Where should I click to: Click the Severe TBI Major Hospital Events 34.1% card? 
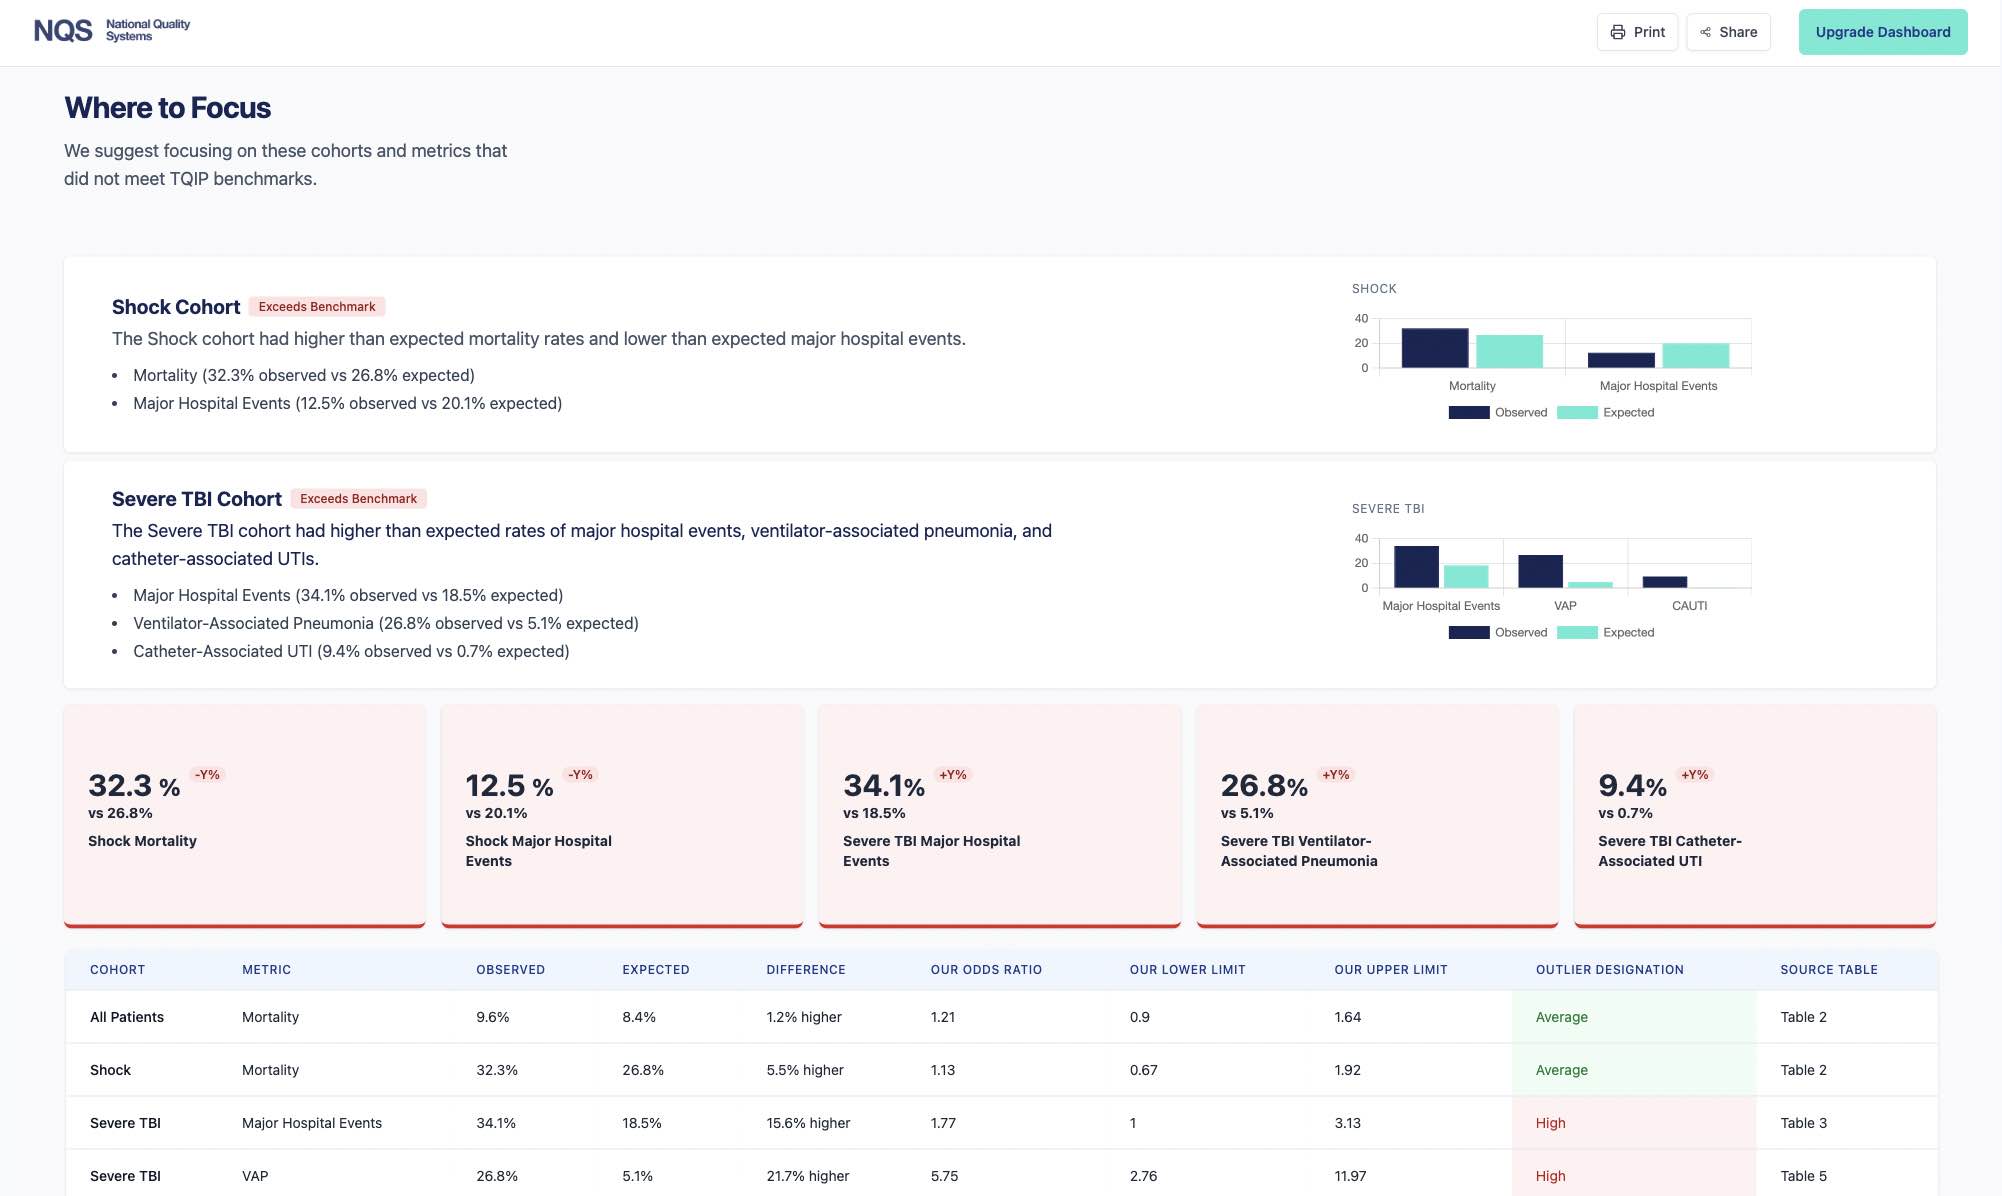(999, 816)
